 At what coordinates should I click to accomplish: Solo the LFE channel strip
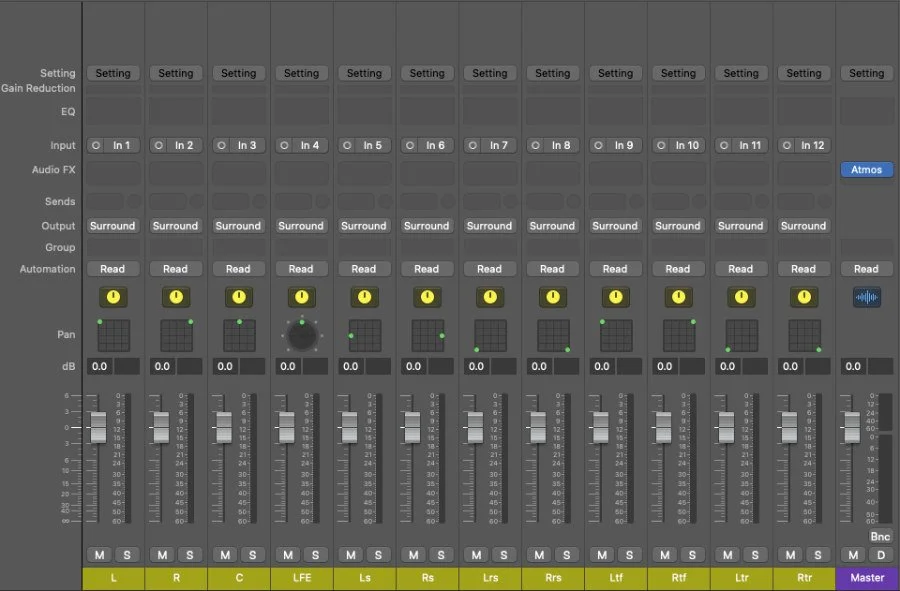315,555
